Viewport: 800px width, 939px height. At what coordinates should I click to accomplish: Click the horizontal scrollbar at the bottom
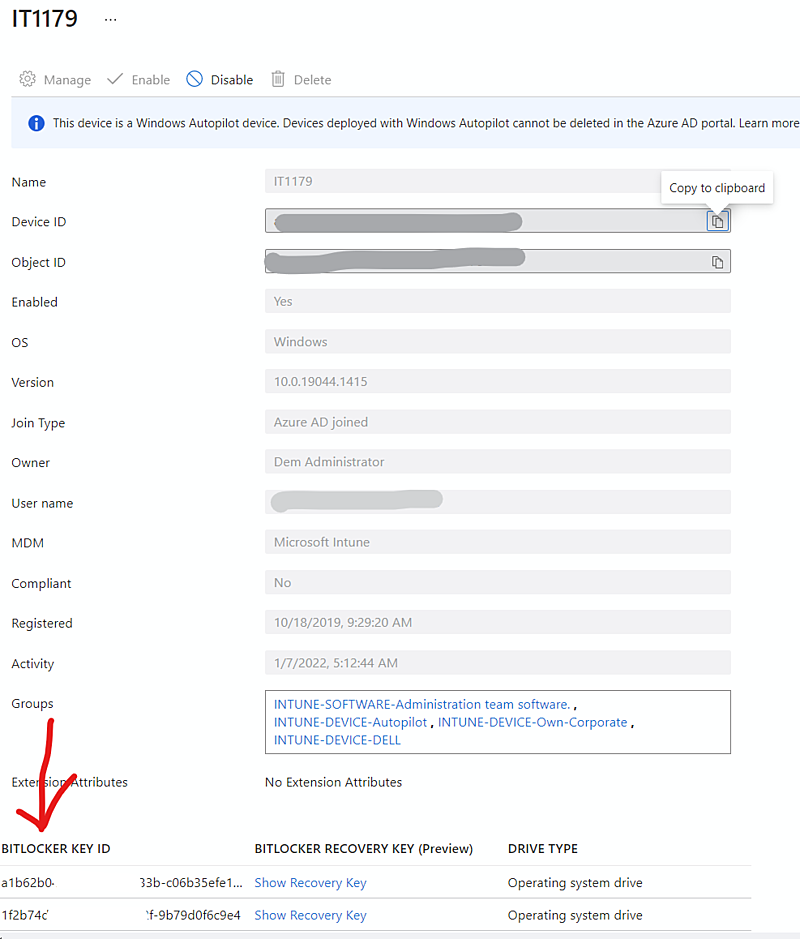[400, 934]
